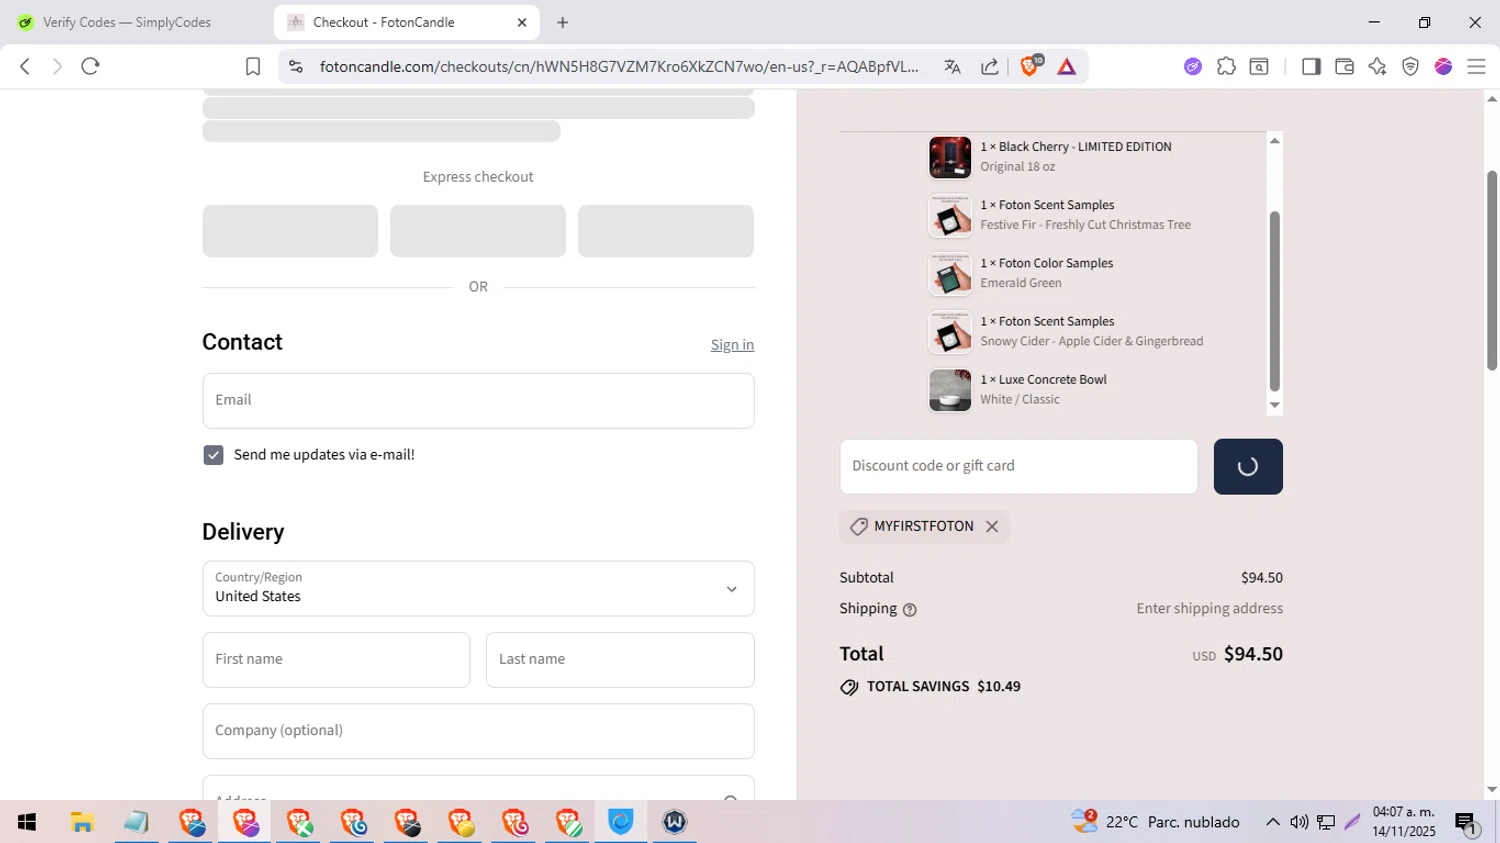Open a new browser tab
This screenshot has width=1500, height=843.
click(563, 22)
